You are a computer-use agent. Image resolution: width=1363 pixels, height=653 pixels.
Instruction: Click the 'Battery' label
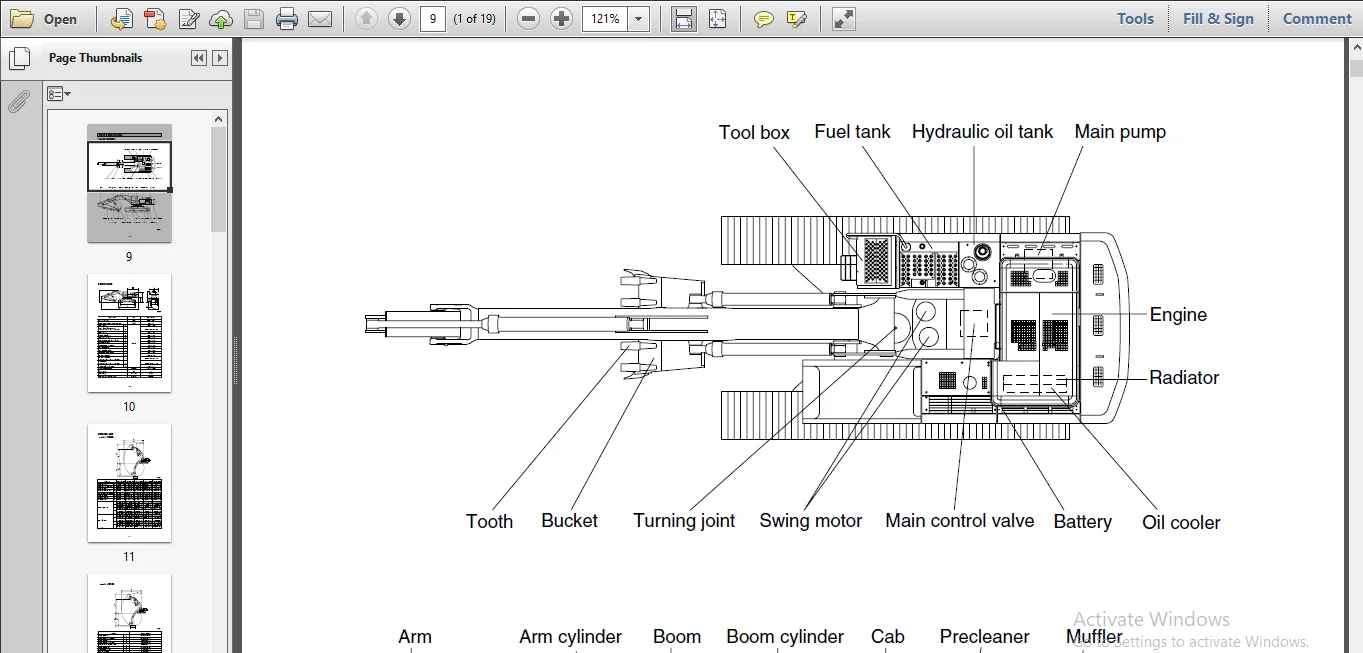point(1082,521)
